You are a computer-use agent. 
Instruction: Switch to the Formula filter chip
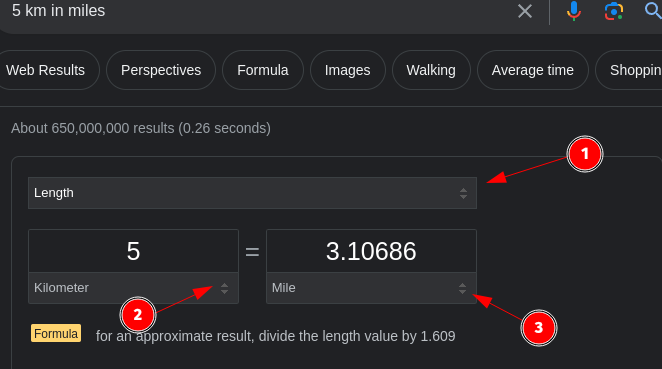(263, 70)
